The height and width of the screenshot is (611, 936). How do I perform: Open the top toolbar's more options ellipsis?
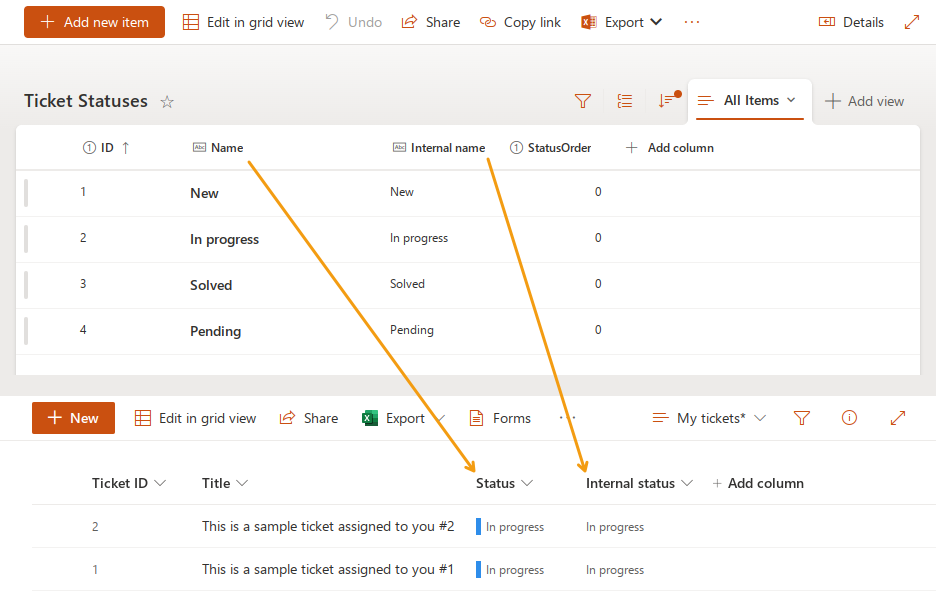click(x=692, y=22)
